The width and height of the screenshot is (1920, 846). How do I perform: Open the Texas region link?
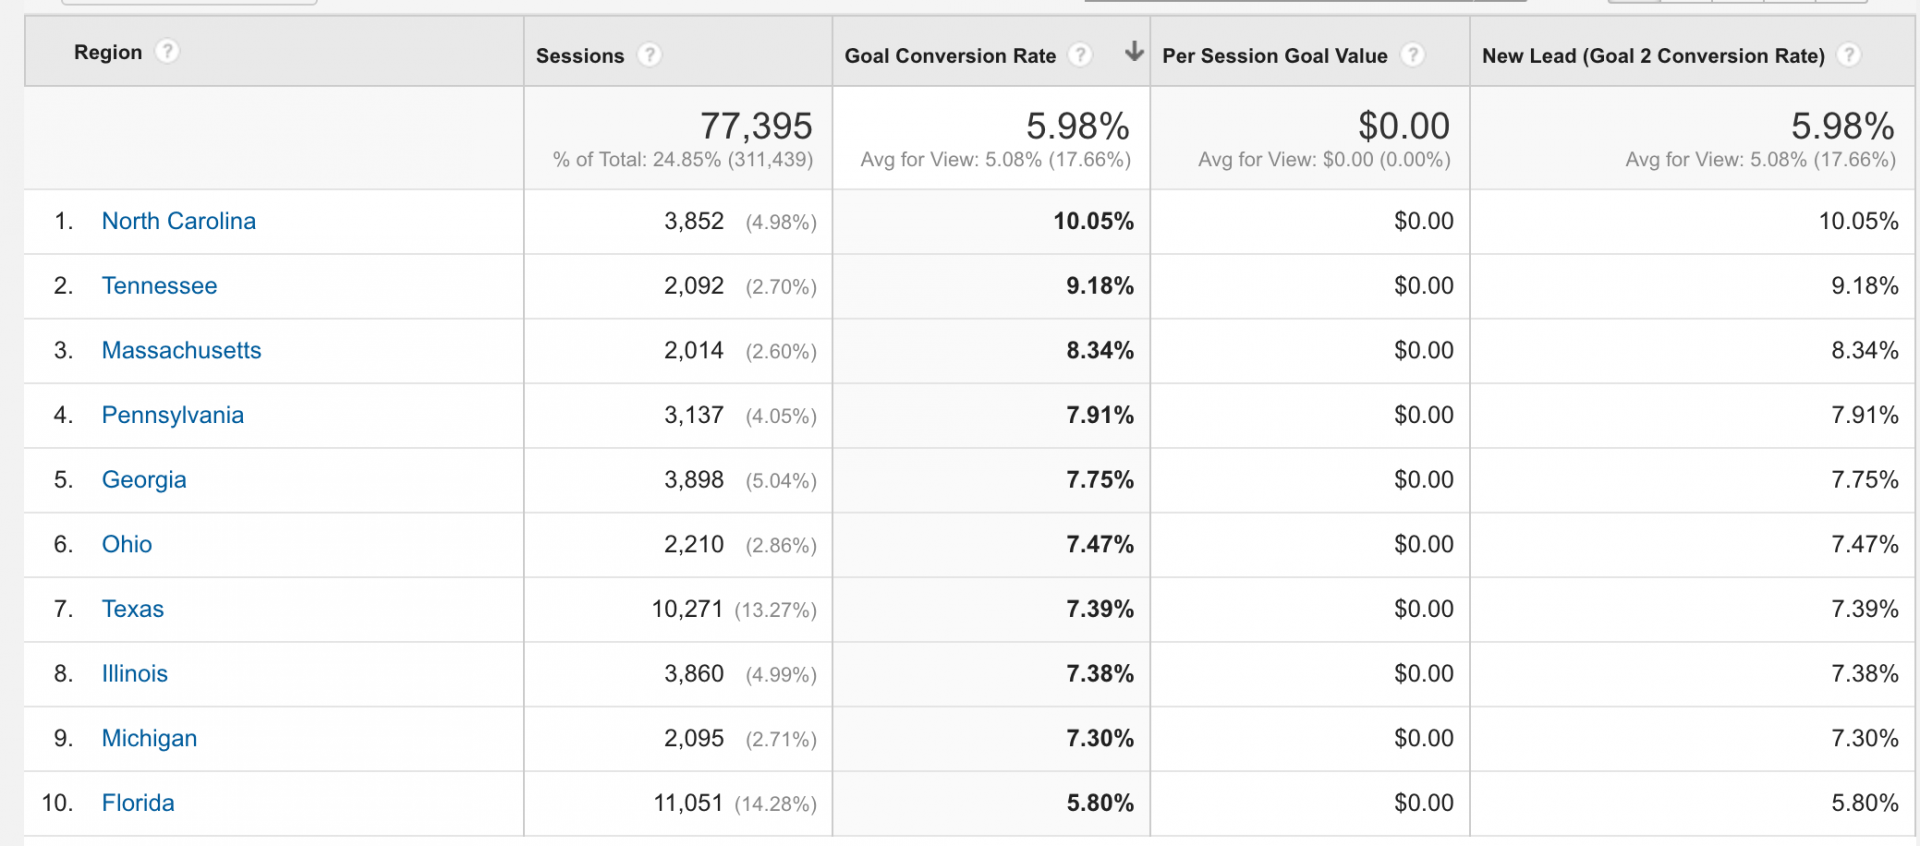[133, 609]
